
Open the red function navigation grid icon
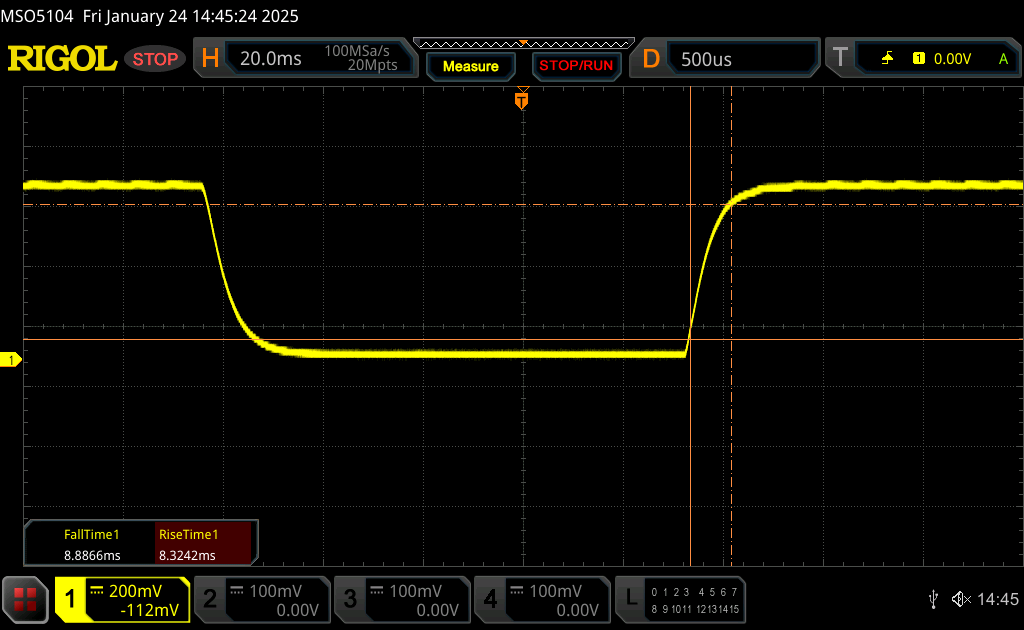[x=25, y=599]
